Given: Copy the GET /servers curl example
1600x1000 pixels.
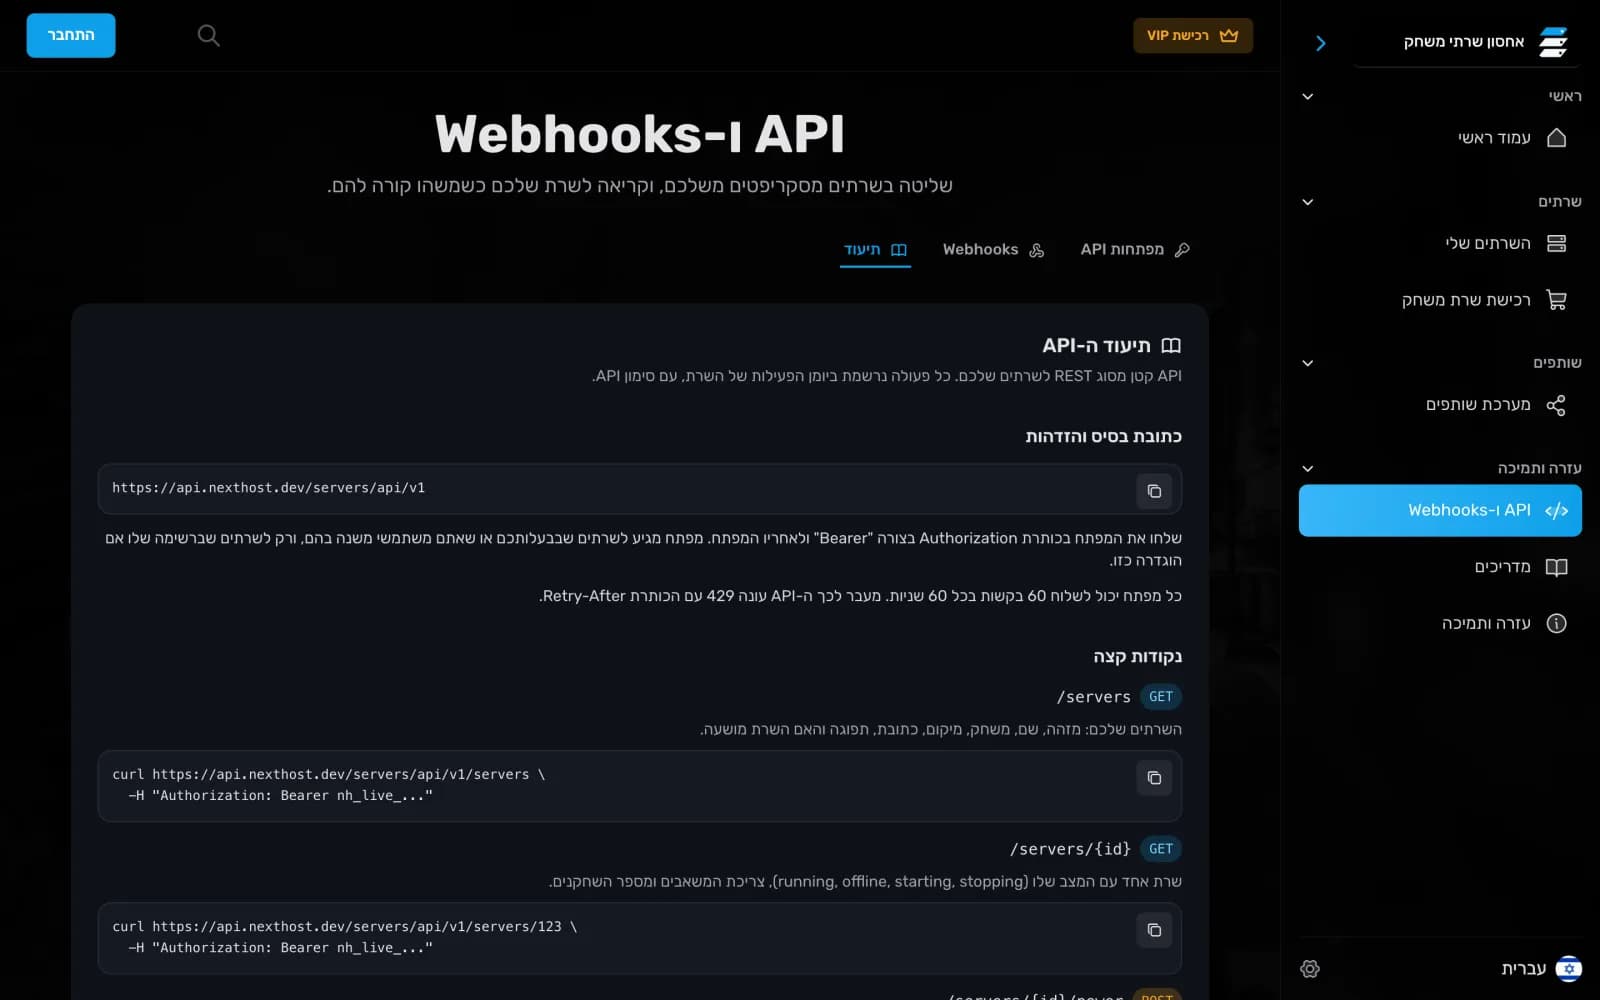Looking at the screenshot, I should pyautogui.click(x=1154, y=778).
